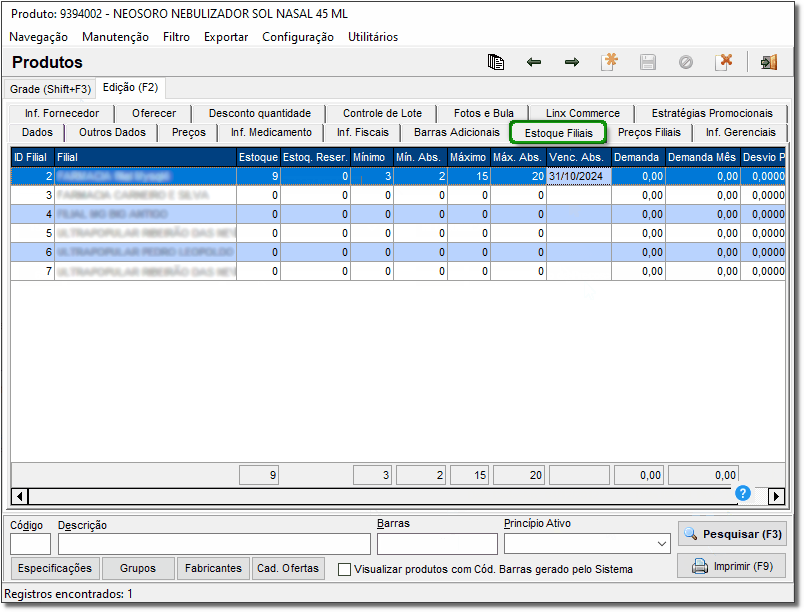Open the Navegação menu
804x612 pixels.
point(38,37)
